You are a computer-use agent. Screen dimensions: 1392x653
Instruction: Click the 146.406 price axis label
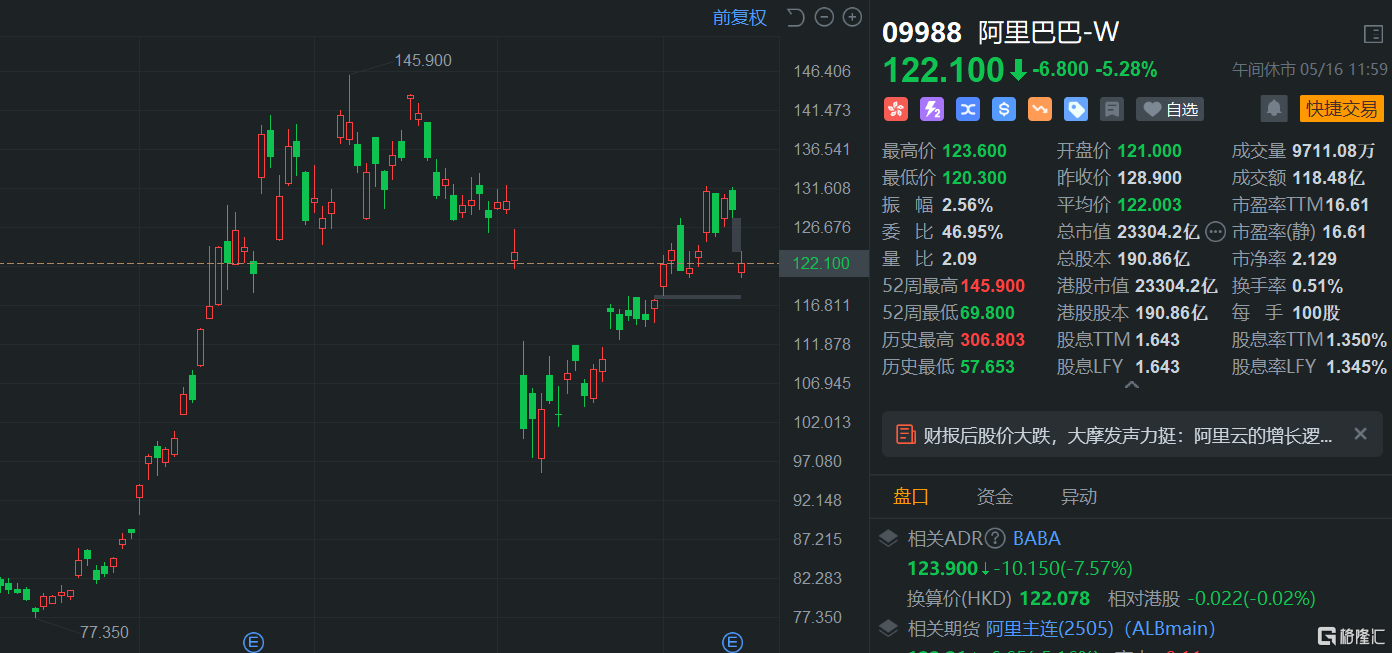point(822,72)
